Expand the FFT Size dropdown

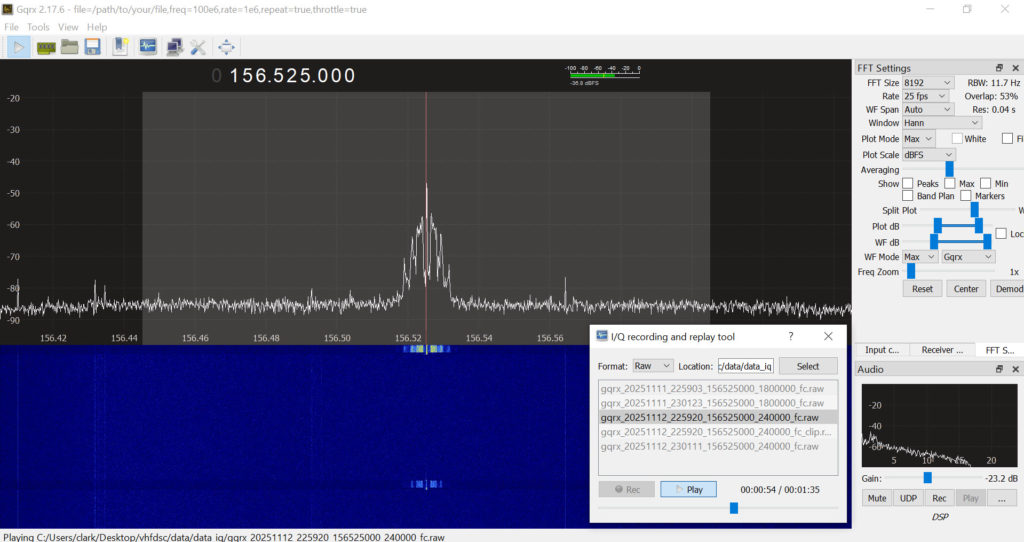pos(927,83)
